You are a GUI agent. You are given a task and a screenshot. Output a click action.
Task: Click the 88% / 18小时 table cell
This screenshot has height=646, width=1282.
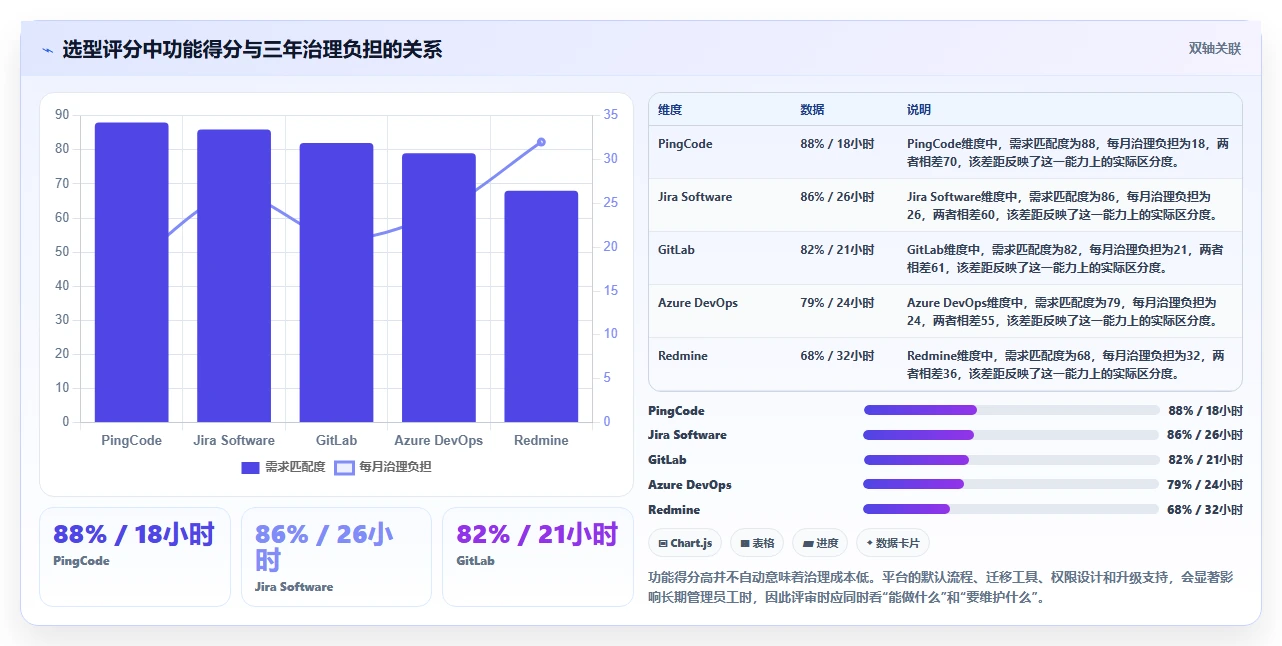[837, 144]
